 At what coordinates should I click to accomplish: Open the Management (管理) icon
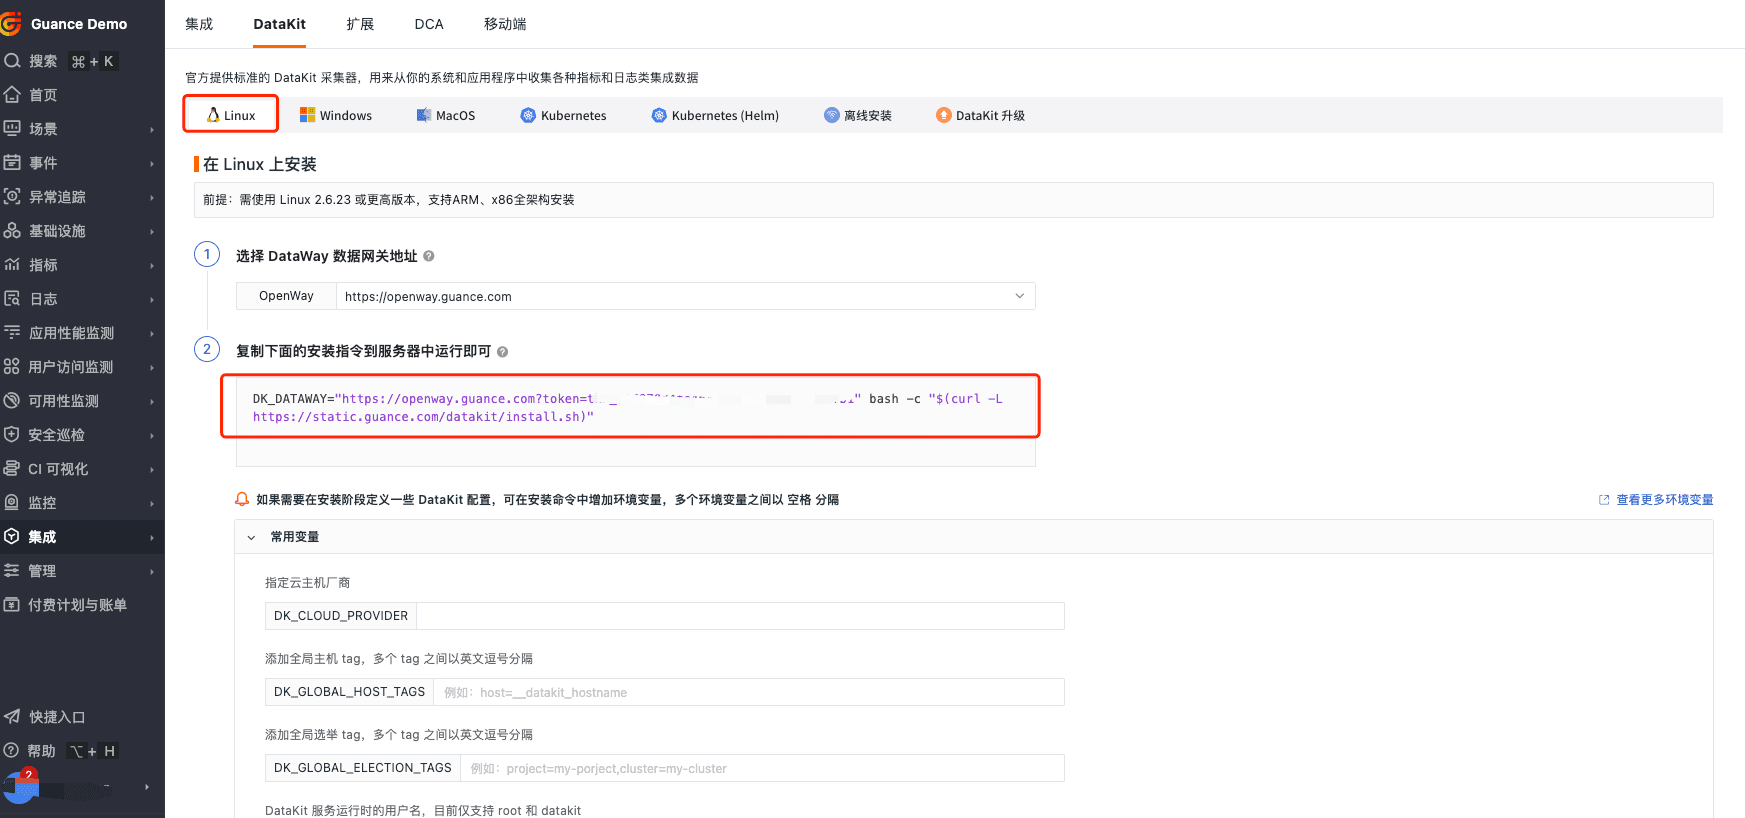pos(12,571)
